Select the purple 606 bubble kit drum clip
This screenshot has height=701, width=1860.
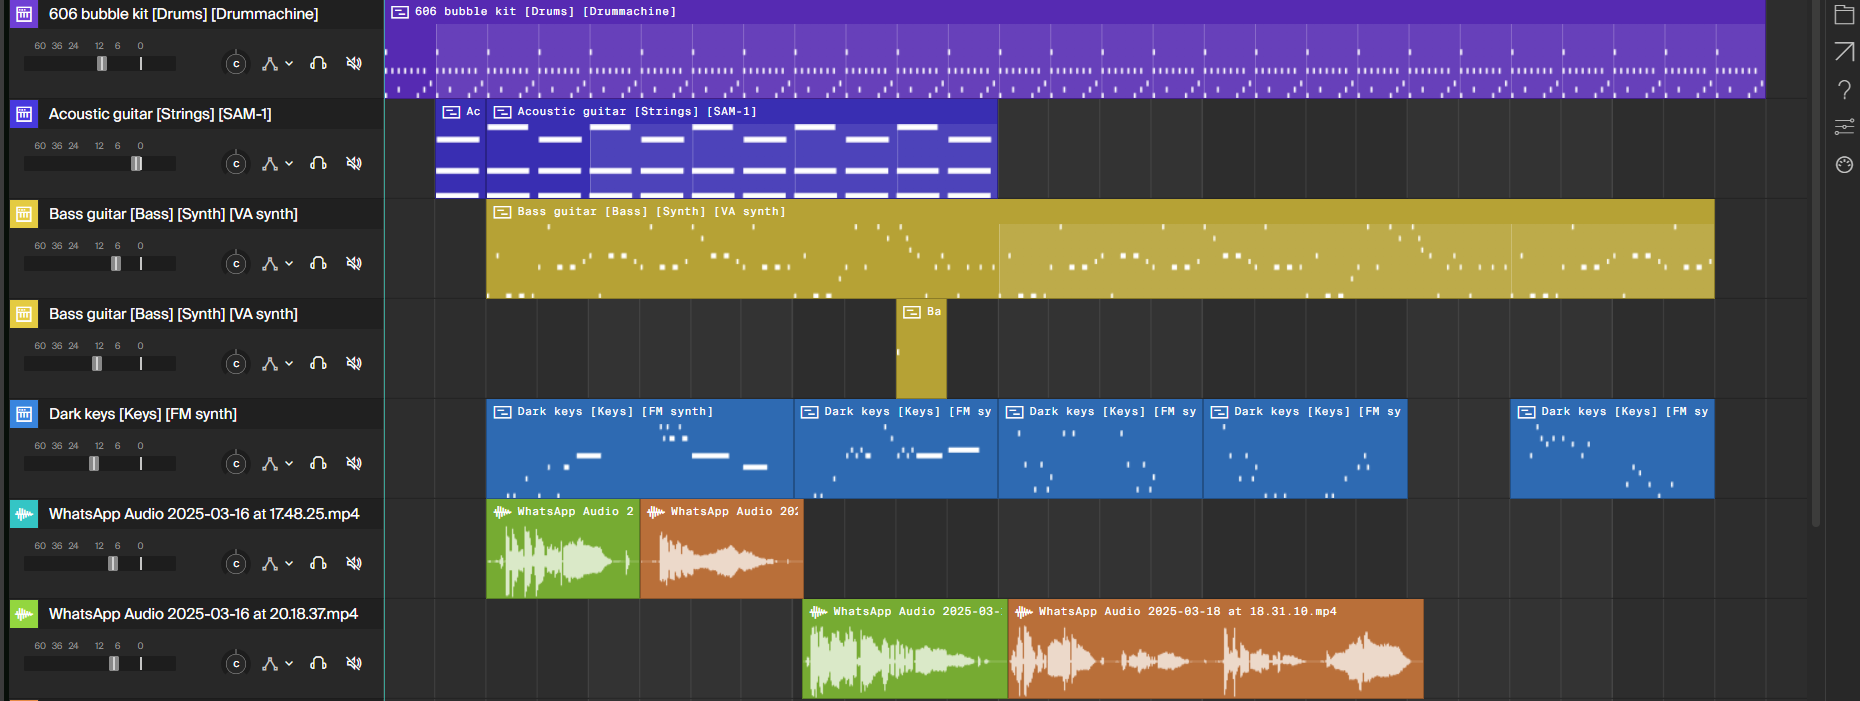click(1075, 50)
